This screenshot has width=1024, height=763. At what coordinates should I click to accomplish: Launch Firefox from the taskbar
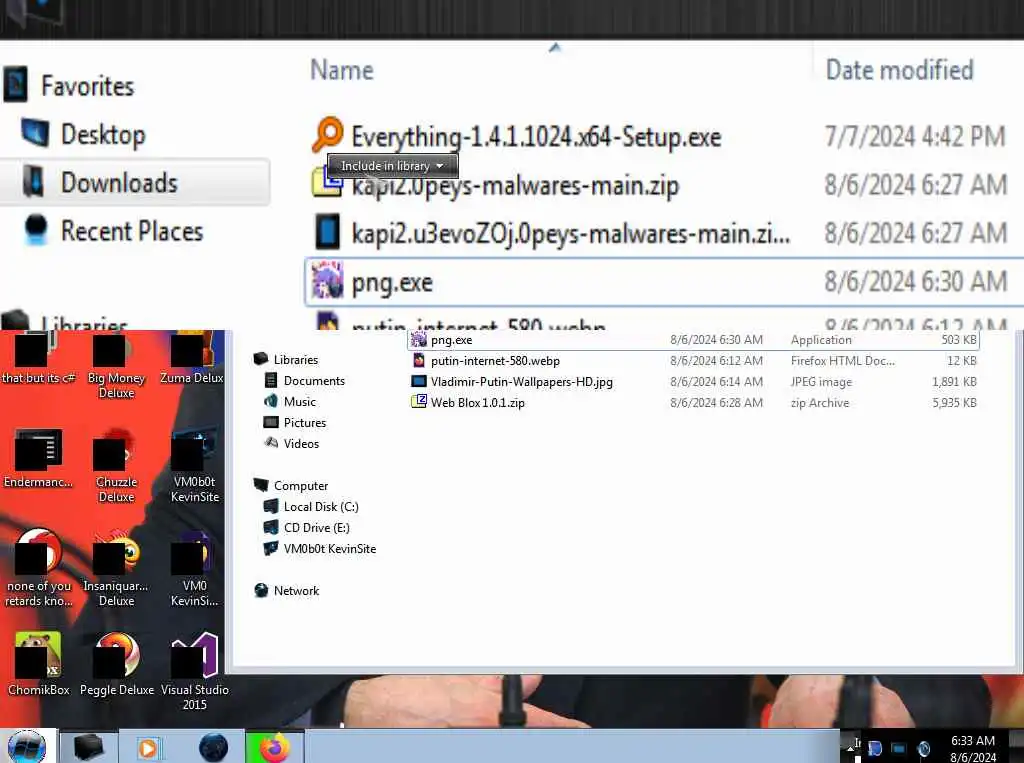274,747
